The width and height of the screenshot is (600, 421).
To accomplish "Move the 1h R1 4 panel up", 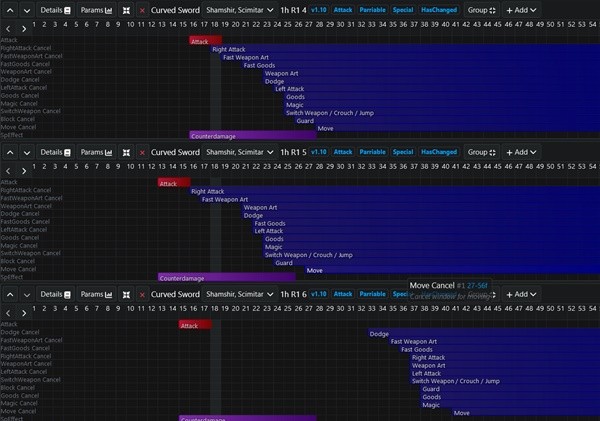I will point(9,10).
